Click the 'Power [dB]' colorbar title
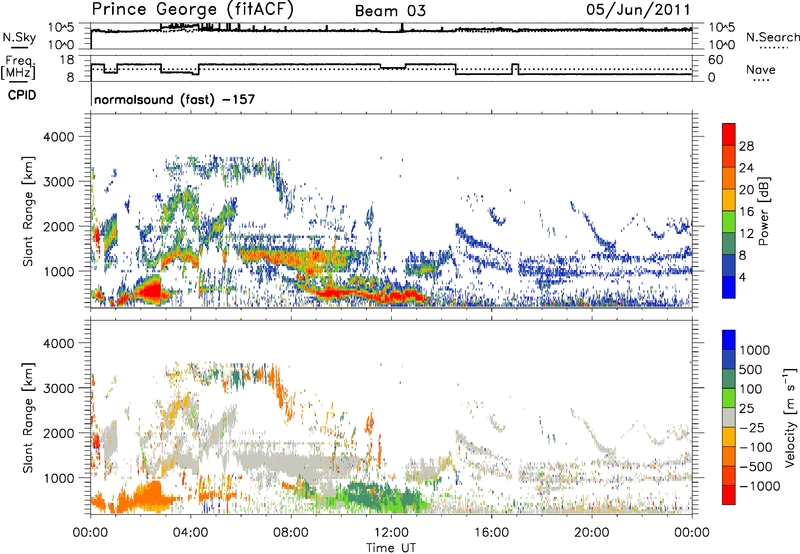 tap(763, 211)
